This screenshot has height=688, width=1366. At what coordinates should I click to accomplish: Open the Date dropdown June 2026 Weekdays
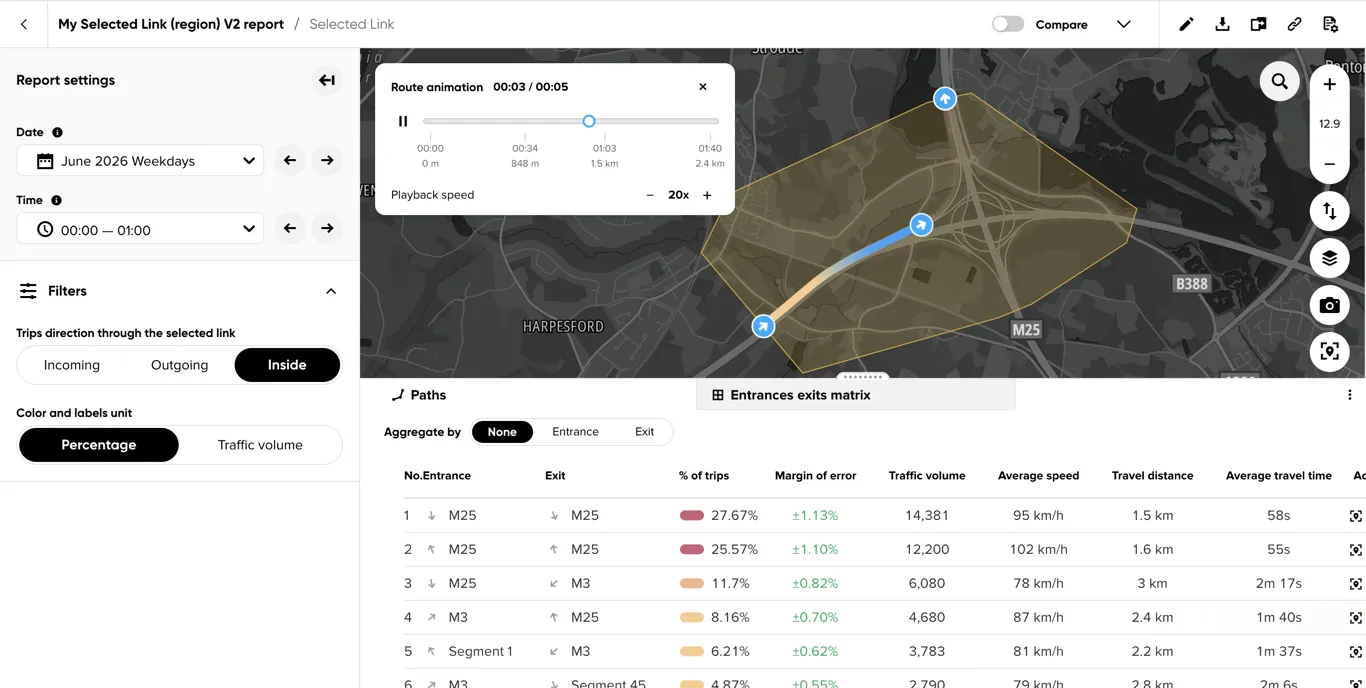140,161
